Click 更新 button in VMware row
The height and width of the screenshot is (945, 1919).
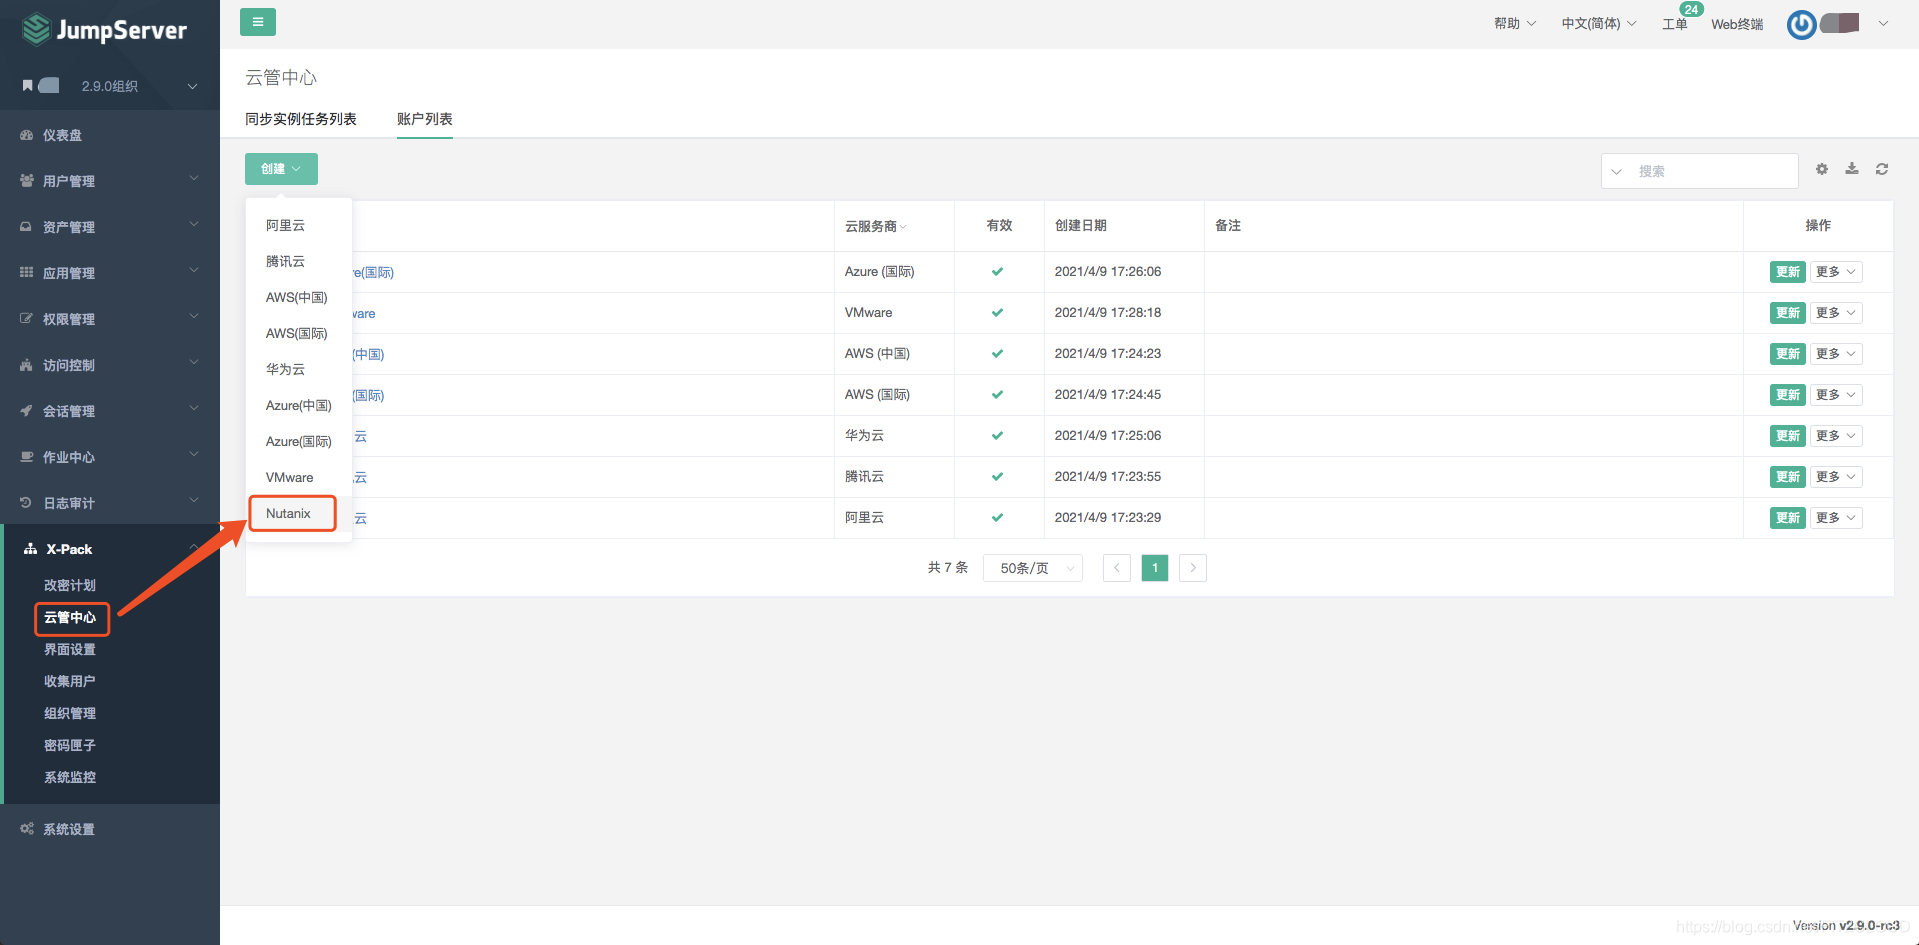tap(1787, 313)
